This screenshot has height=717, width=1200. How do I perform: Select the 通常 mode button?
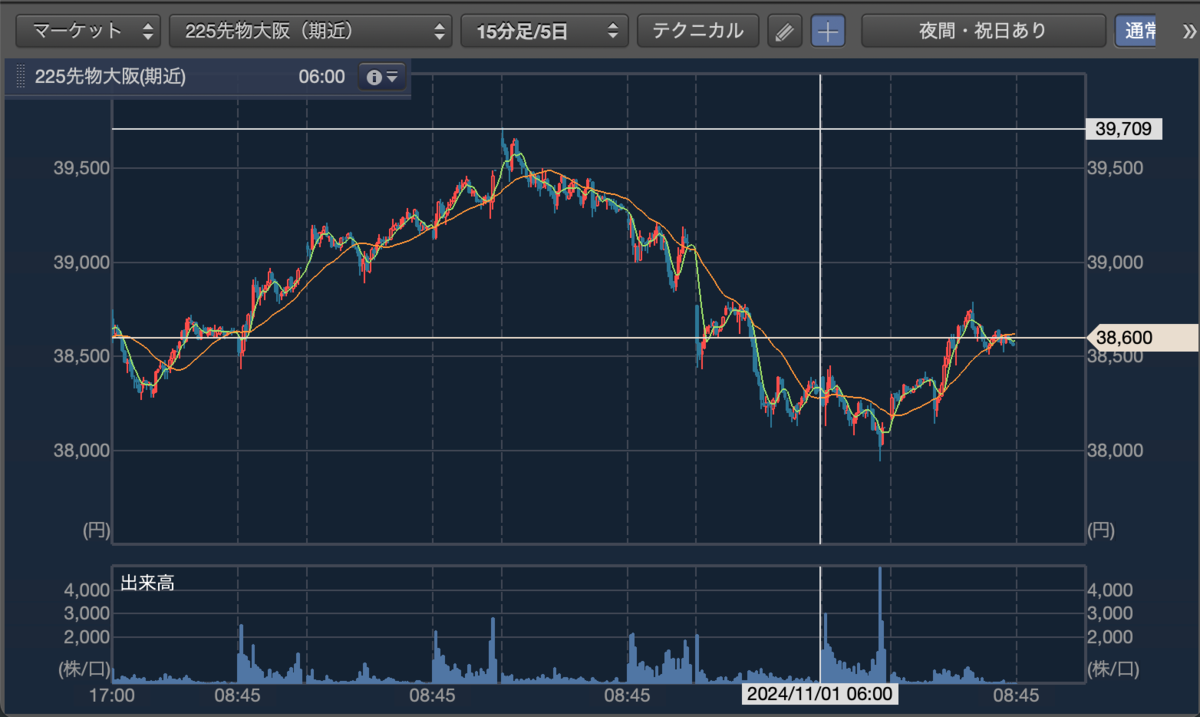coord(1136,31)
